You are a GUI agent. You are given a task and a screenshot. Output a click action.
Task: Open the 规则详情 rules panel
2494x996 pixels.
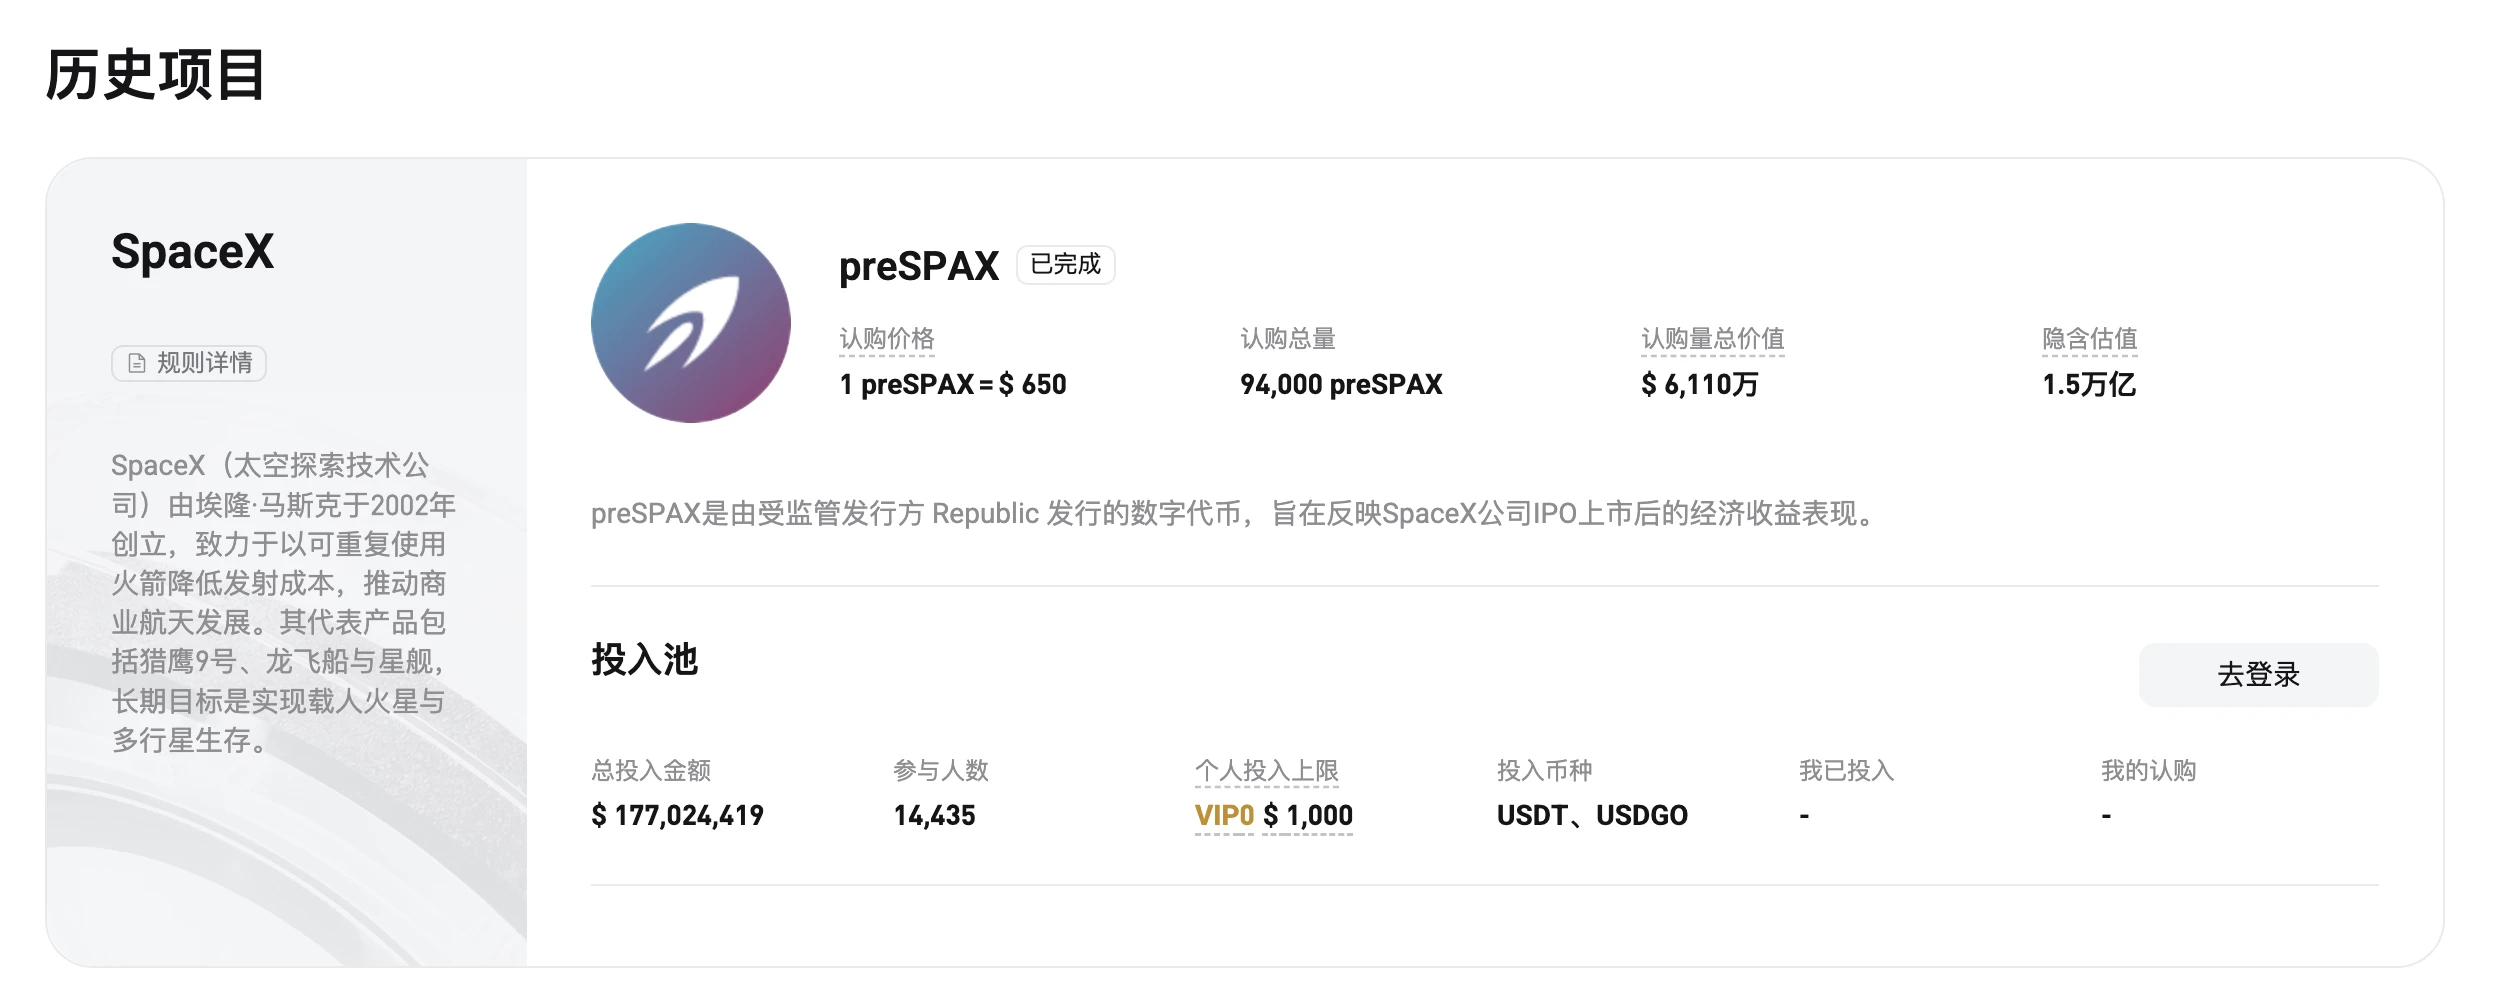188,364
